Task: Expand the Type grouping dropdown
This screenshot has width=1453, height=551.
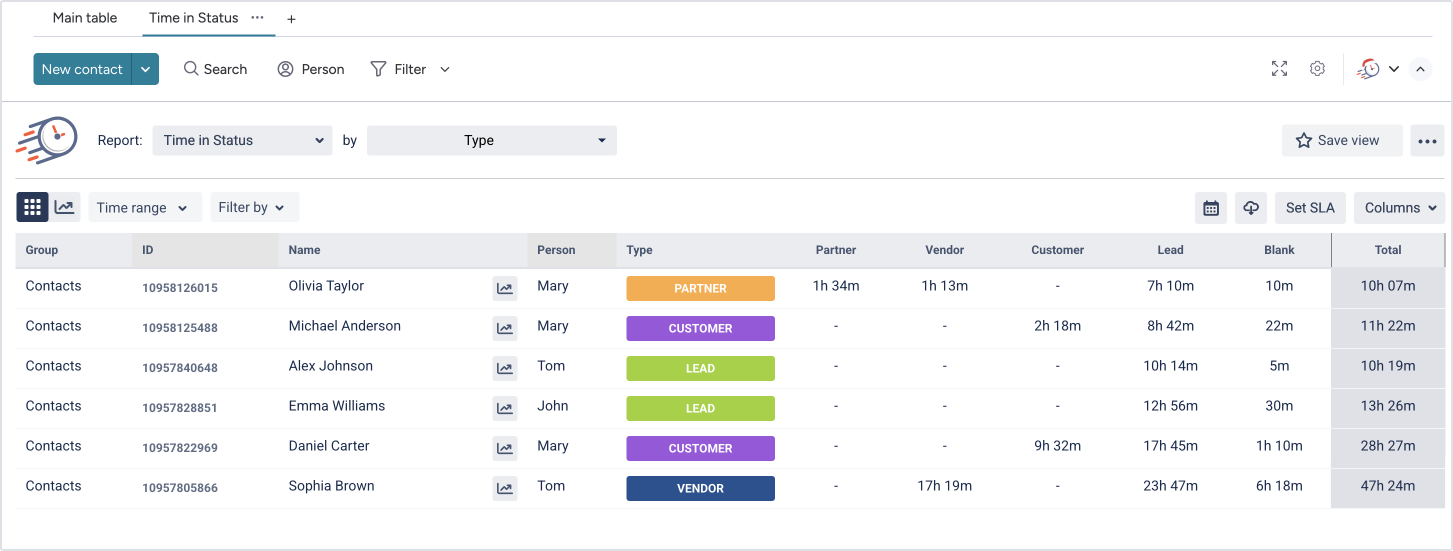Action: click(x=491, y=141)
